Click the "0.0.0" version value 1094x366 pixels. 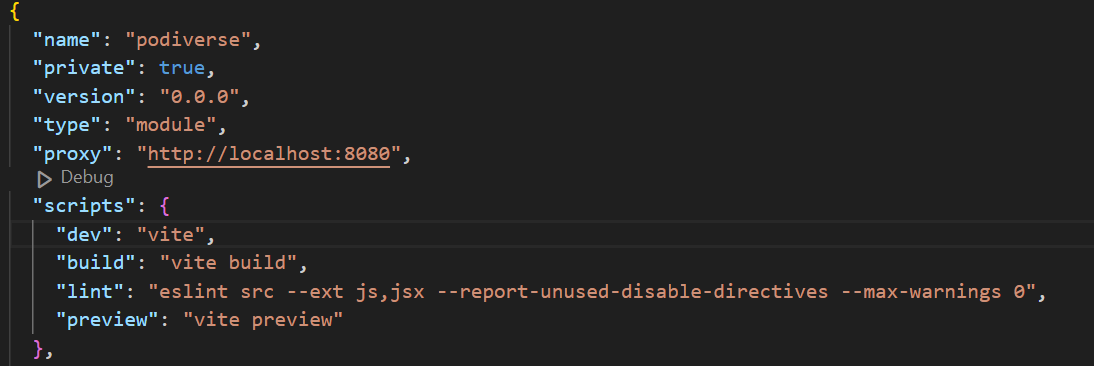pos(199,97)
